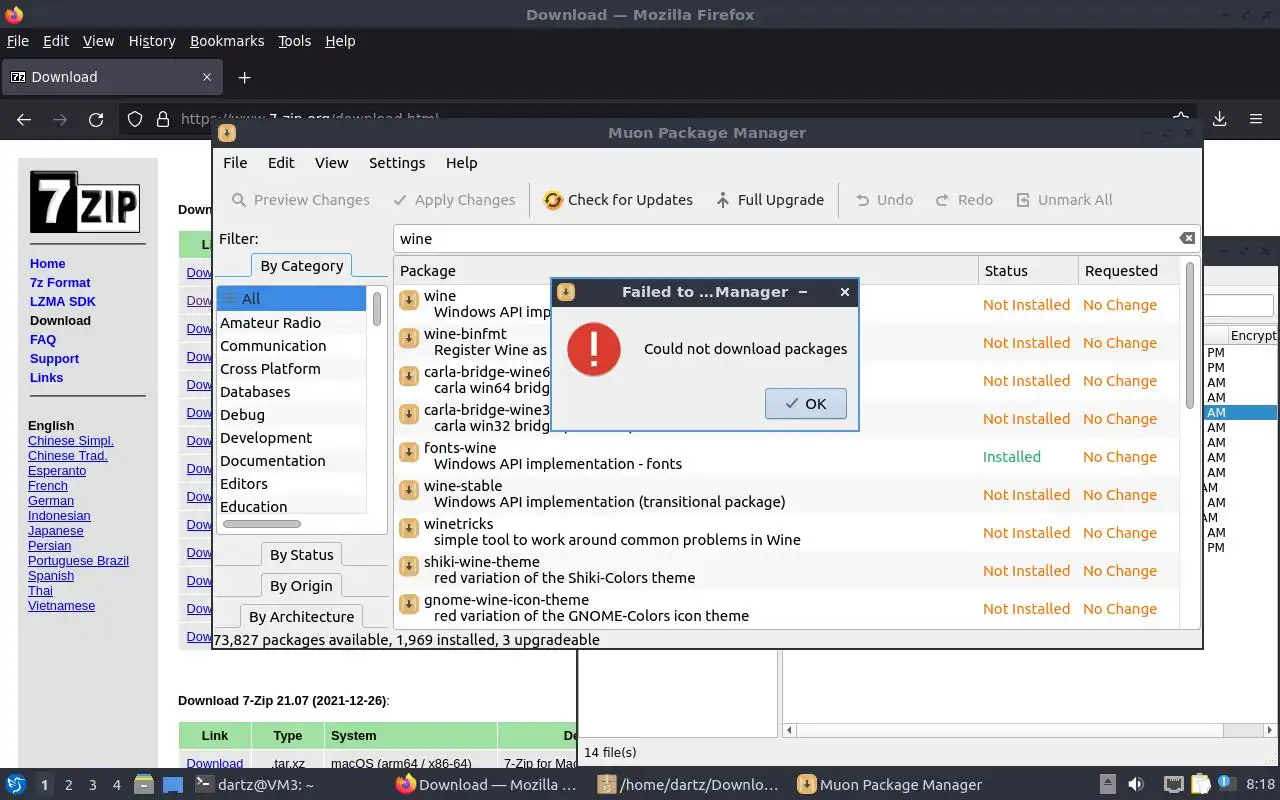Click the red error exclamation icon

594,349
